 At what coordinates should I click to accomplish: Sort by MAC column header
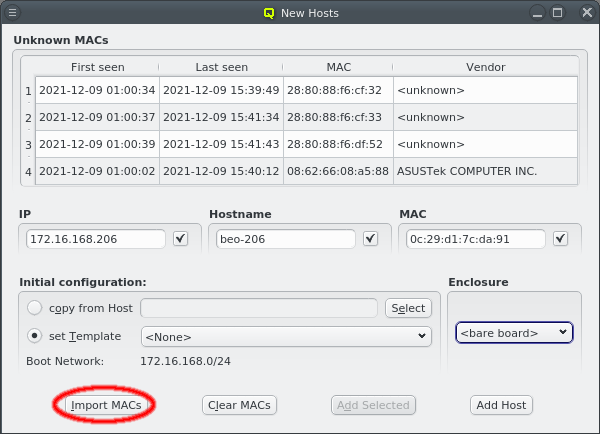click(x=338, y=67)
